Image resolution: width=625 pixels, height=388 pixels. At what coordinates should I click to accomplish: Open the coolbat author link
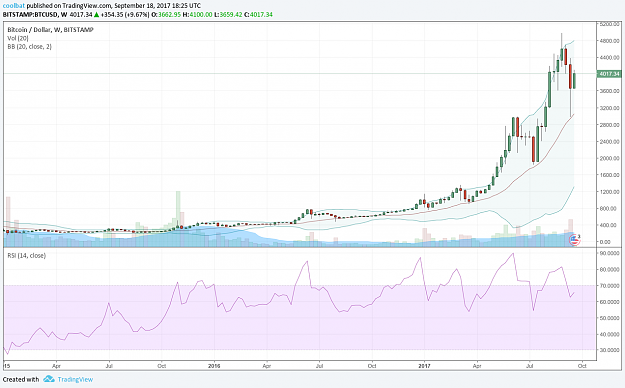14,6
